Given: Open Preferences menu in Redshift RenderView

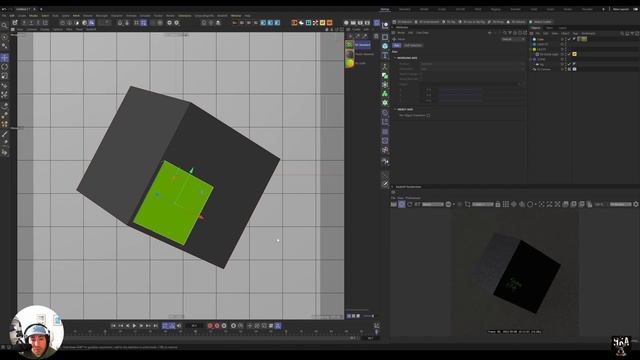Looking at the screenshot, I should (413, 198).
